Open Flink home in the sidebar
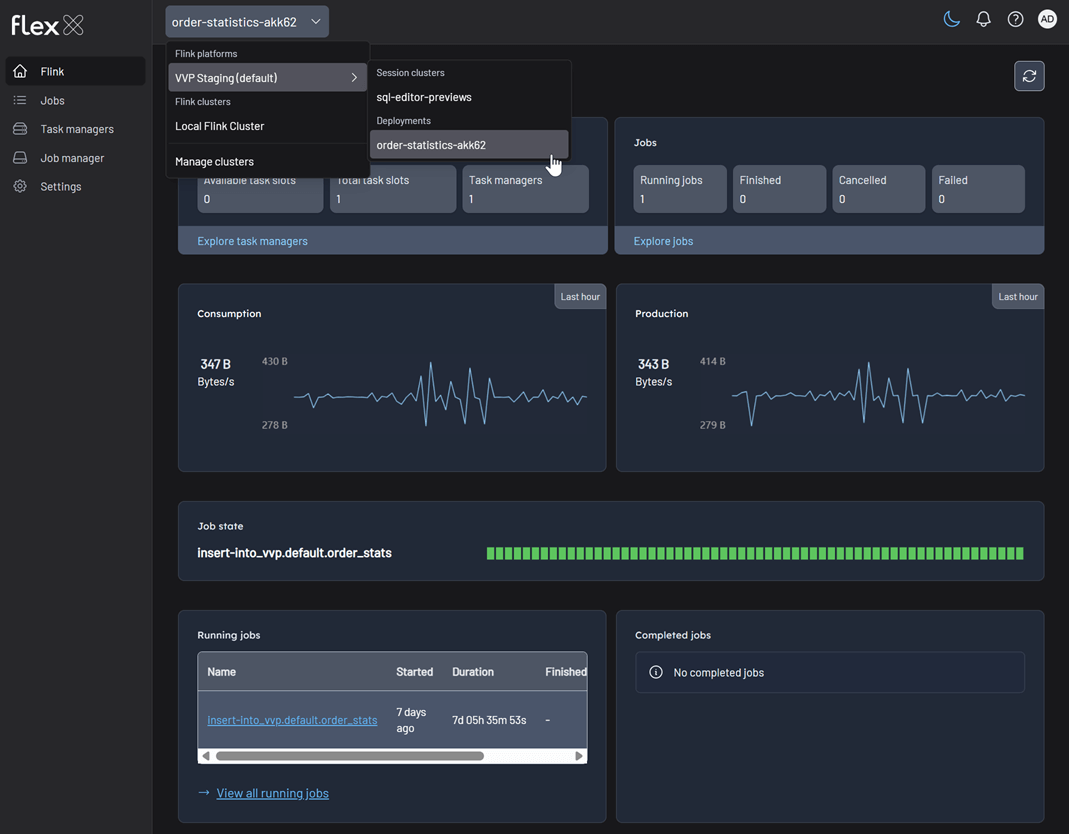The height and width of the screenshot is (834, 1069). [x=52, y=72]
